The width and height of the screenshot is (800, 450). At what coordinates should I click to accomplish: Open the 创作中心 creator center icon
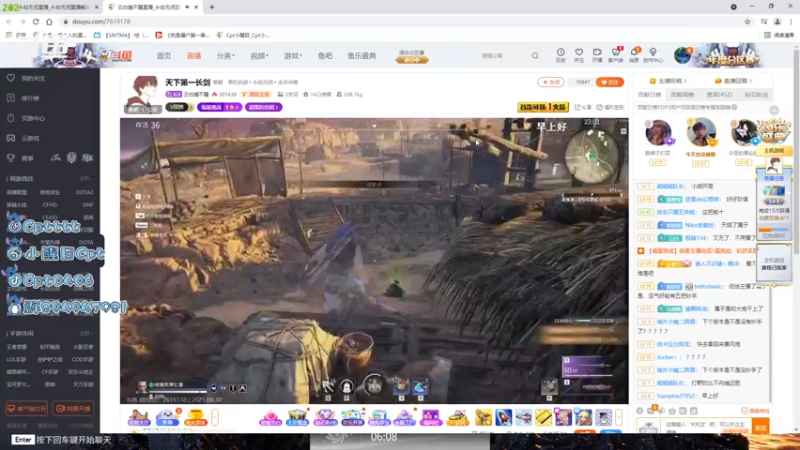[x=653, y=55]
